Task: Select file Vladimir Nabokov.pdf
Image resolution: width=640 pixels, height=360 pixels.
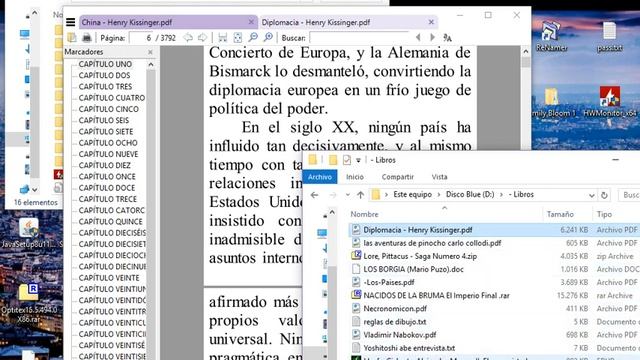Action: click(x=400, y=335)
